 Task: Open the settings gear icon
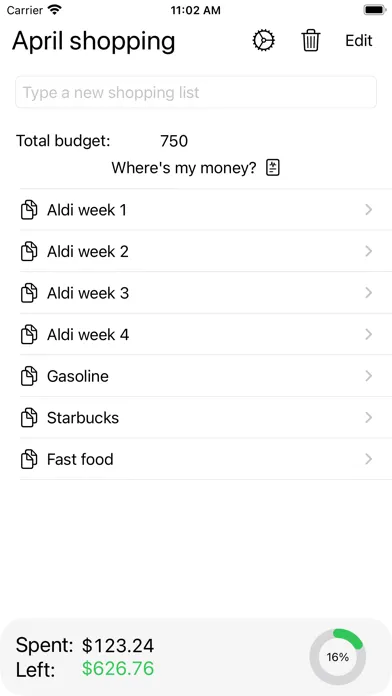point(264,40)
